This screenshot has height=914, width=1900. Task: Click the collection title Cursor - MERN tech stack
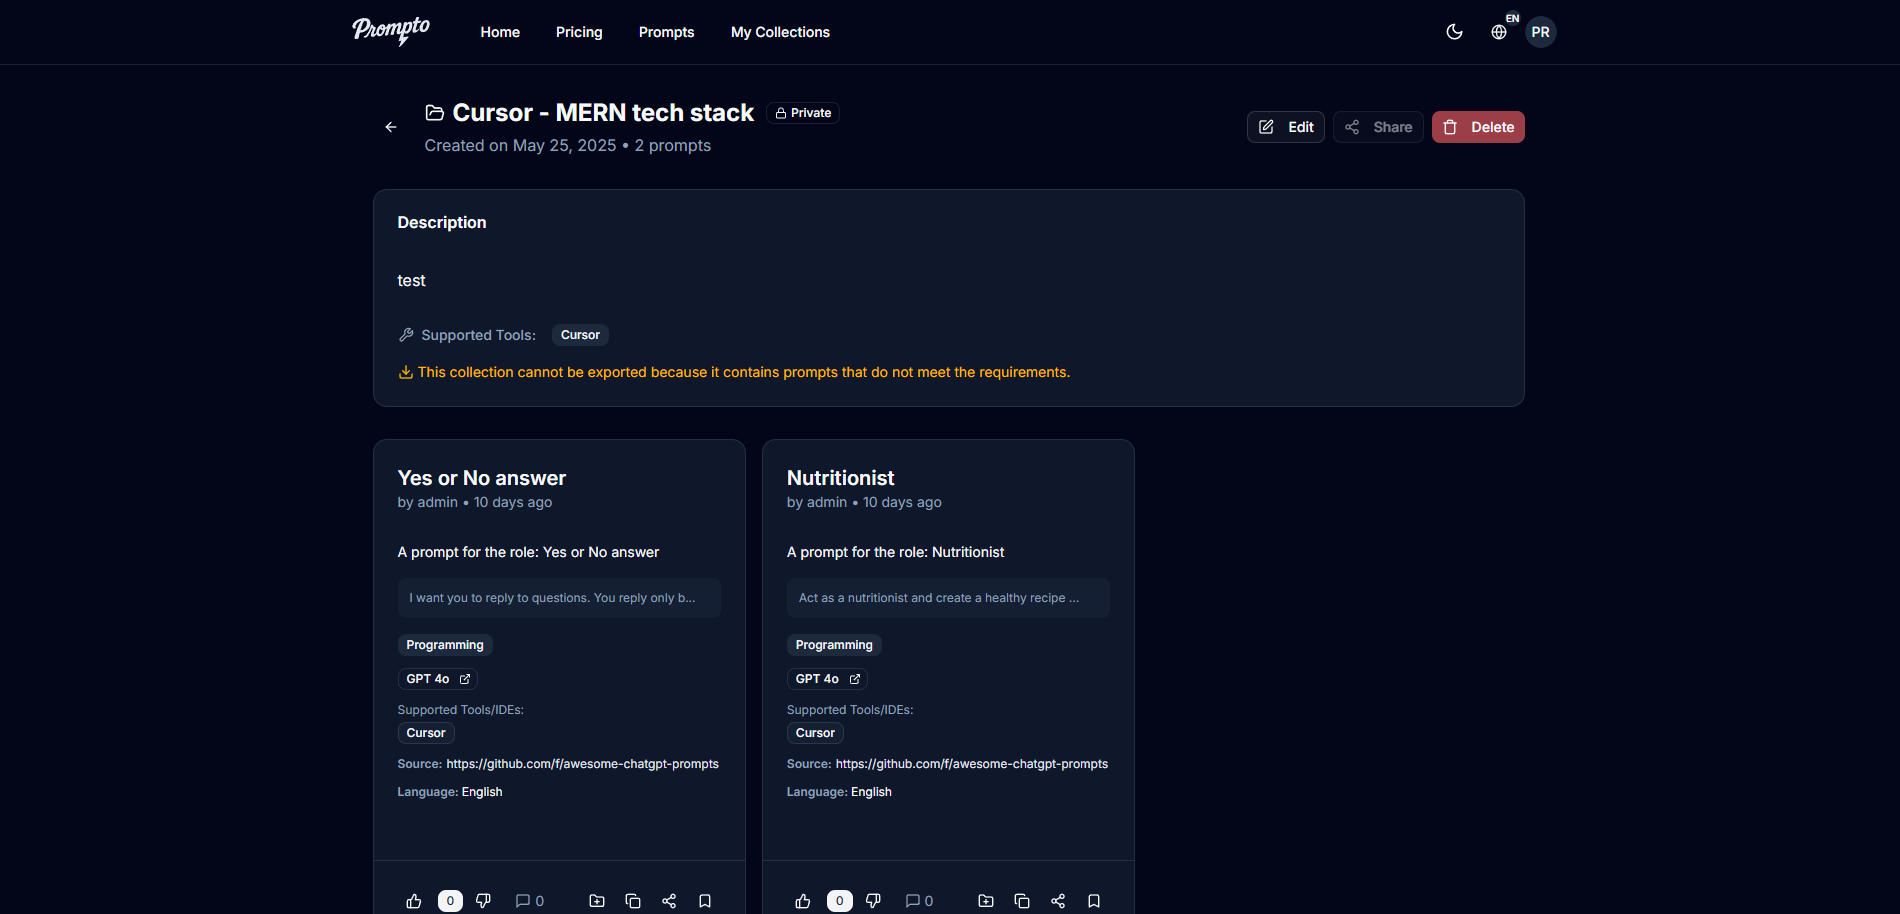(x=603, y=113)
